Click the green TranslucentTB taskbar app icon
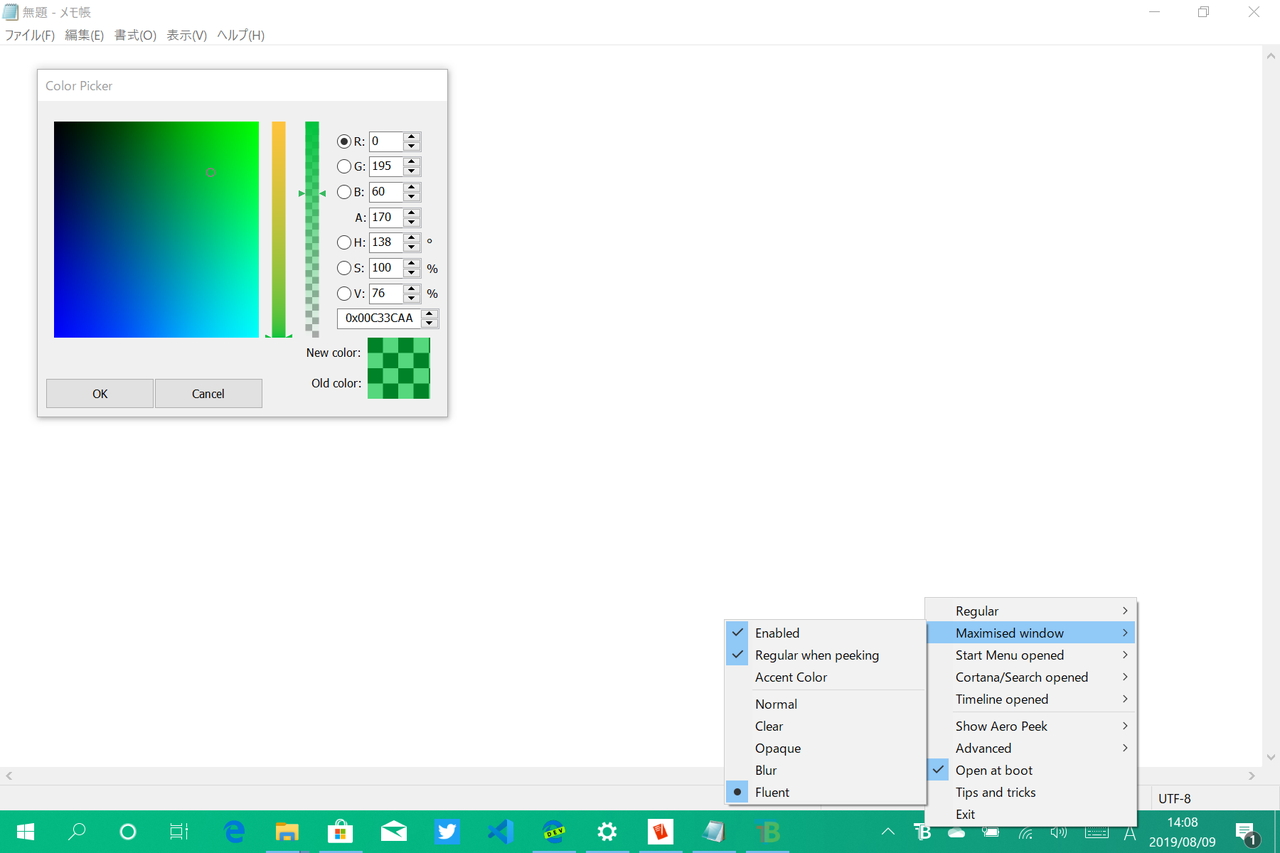The image size is (1280, 853). pos(767,831)
